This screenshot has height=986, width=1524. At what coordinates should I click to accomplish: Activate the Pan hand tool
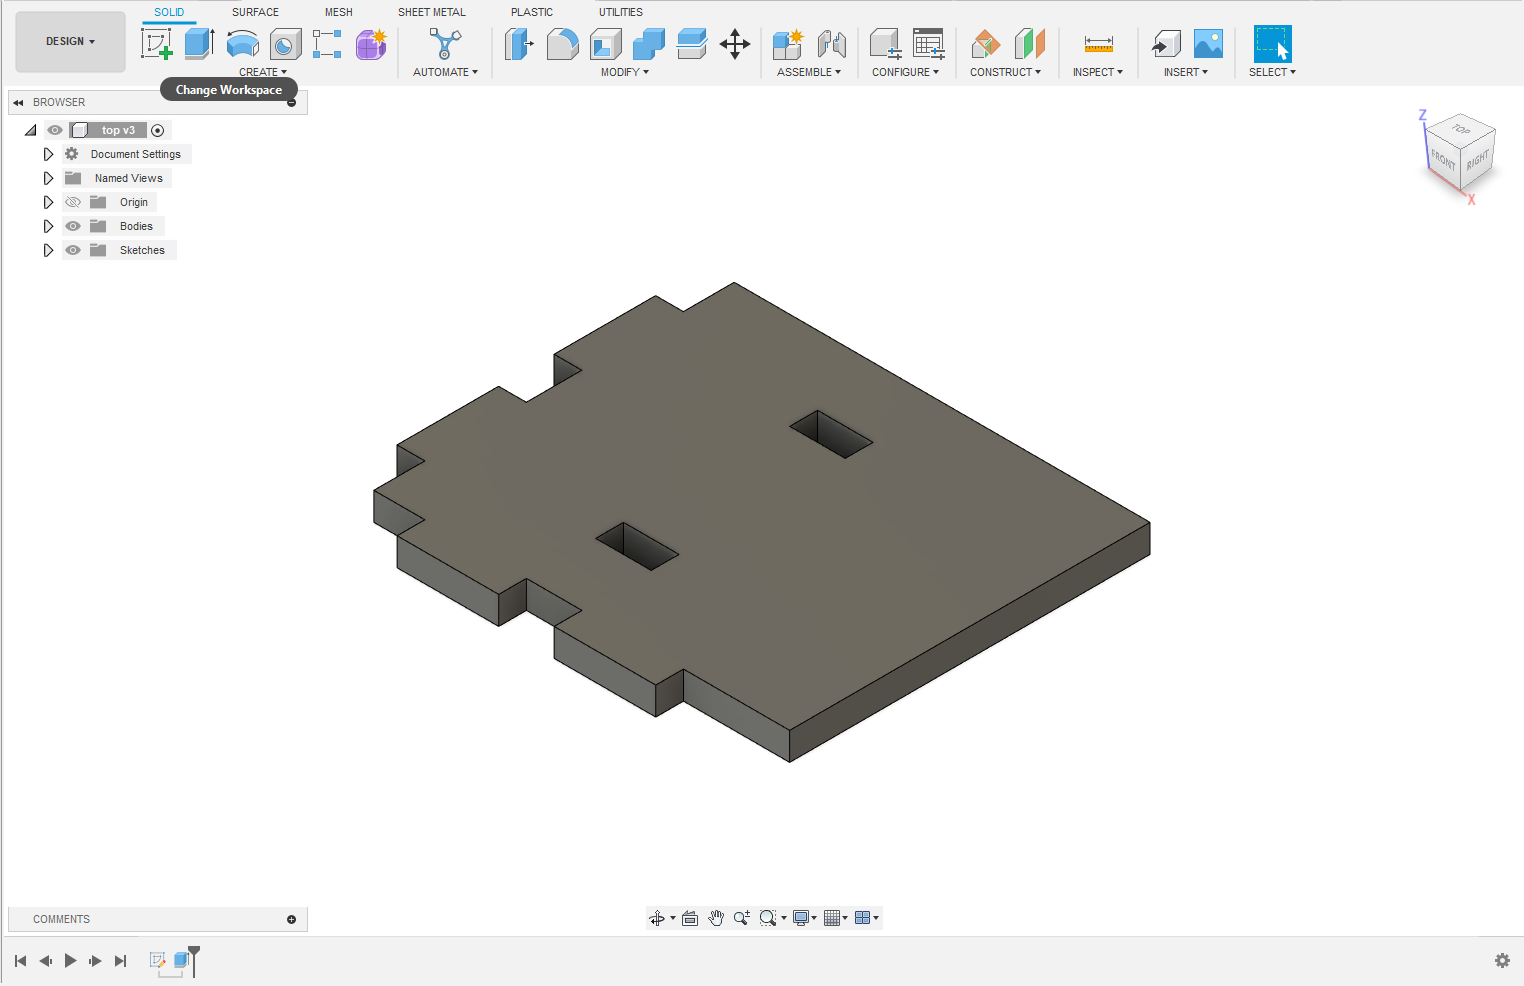click(x=716, y=918)
